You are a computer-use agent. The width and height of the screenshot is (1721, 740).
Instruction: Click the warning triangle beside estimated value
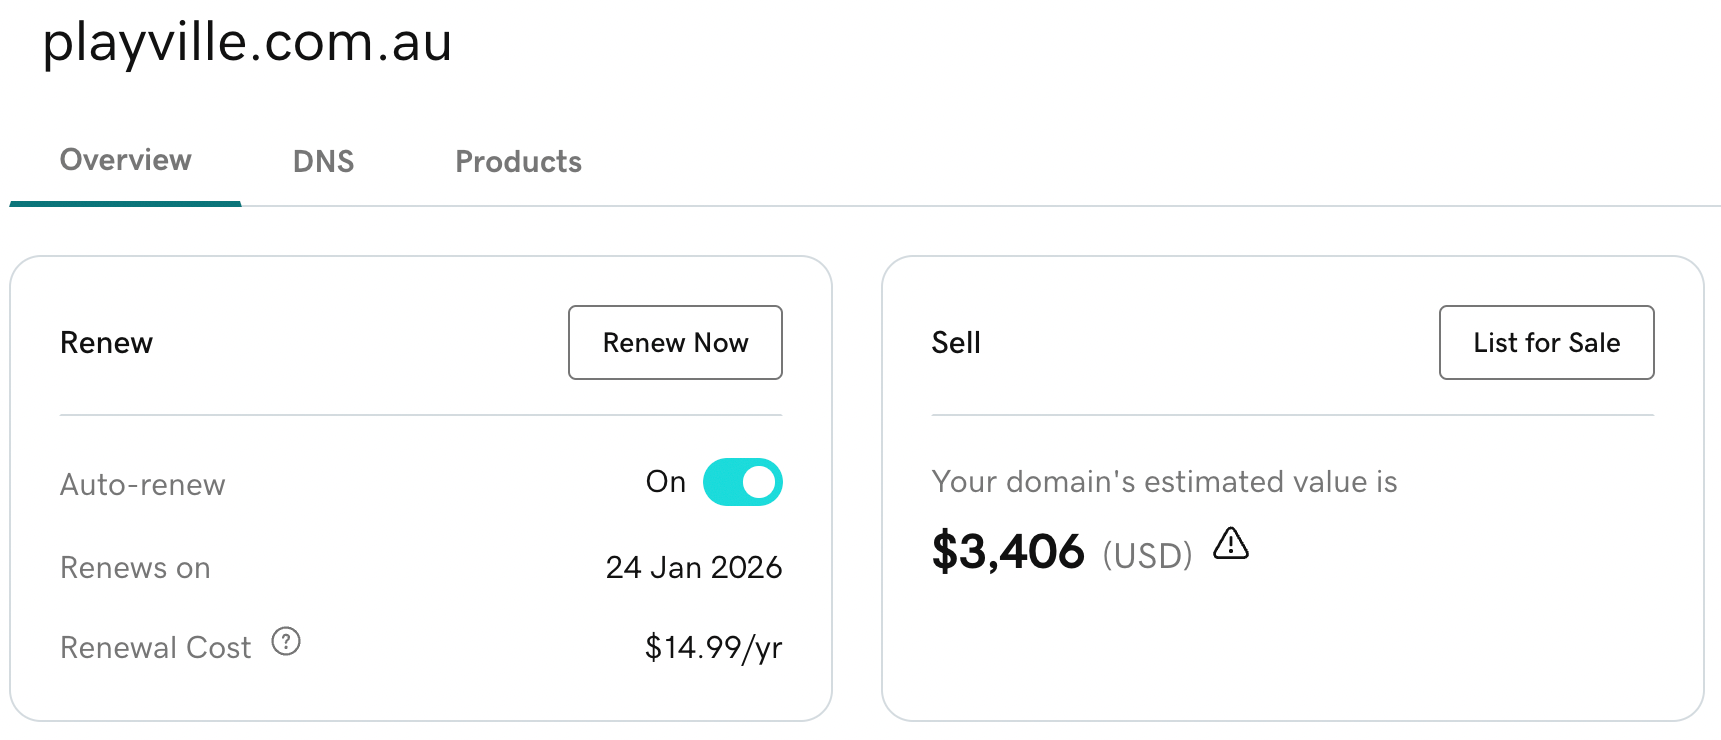[1231, 544]
